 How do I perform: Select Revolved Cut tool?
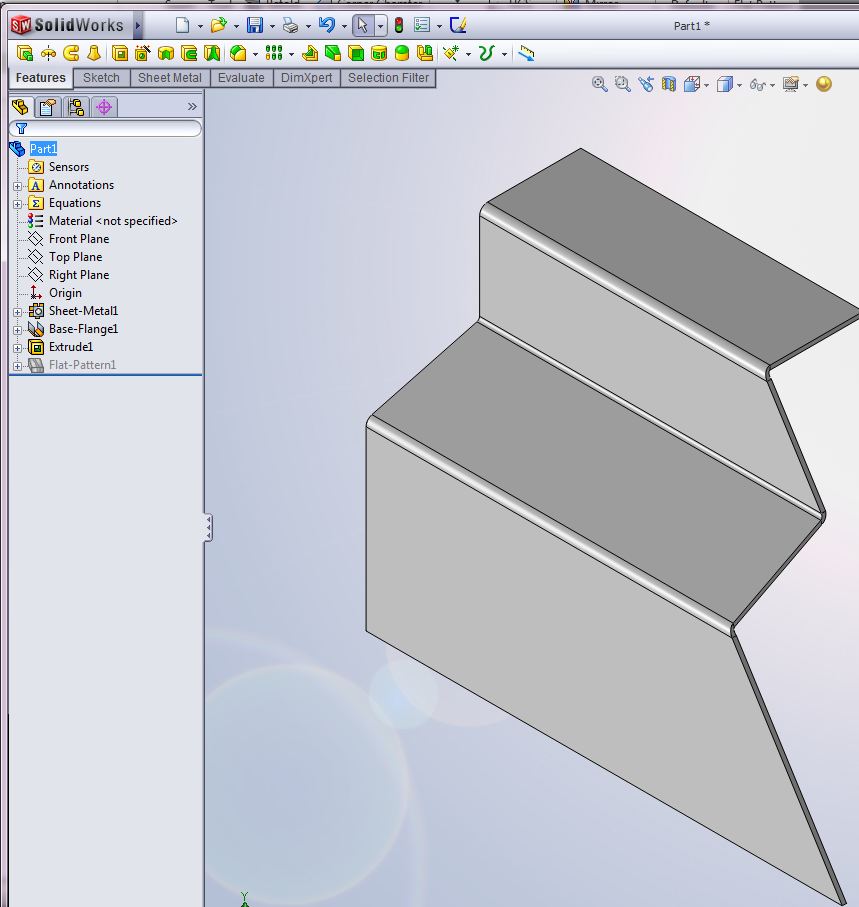pos(166,53)
